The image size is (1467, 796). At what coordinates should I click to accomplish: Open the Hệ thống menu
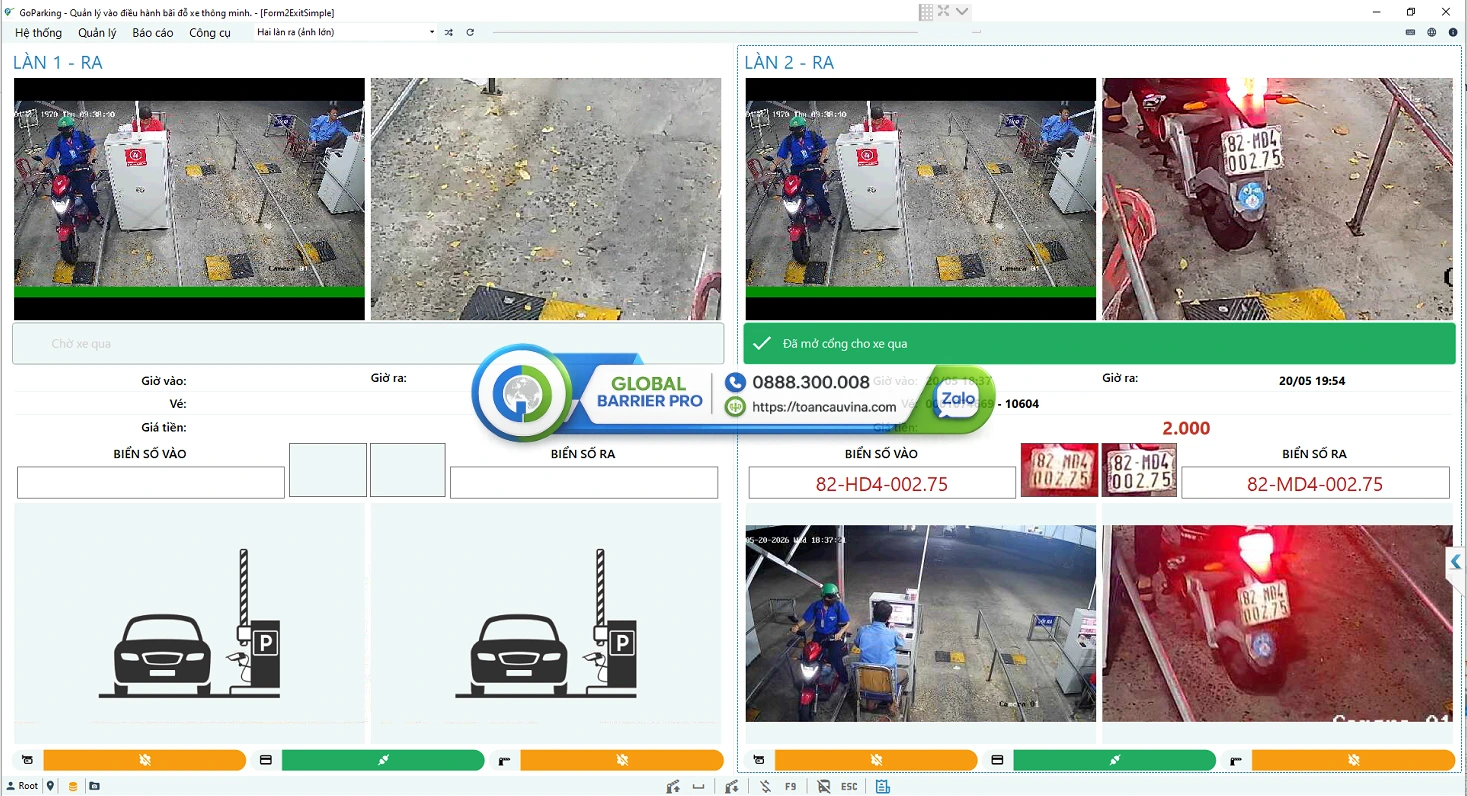pos(38,33)
